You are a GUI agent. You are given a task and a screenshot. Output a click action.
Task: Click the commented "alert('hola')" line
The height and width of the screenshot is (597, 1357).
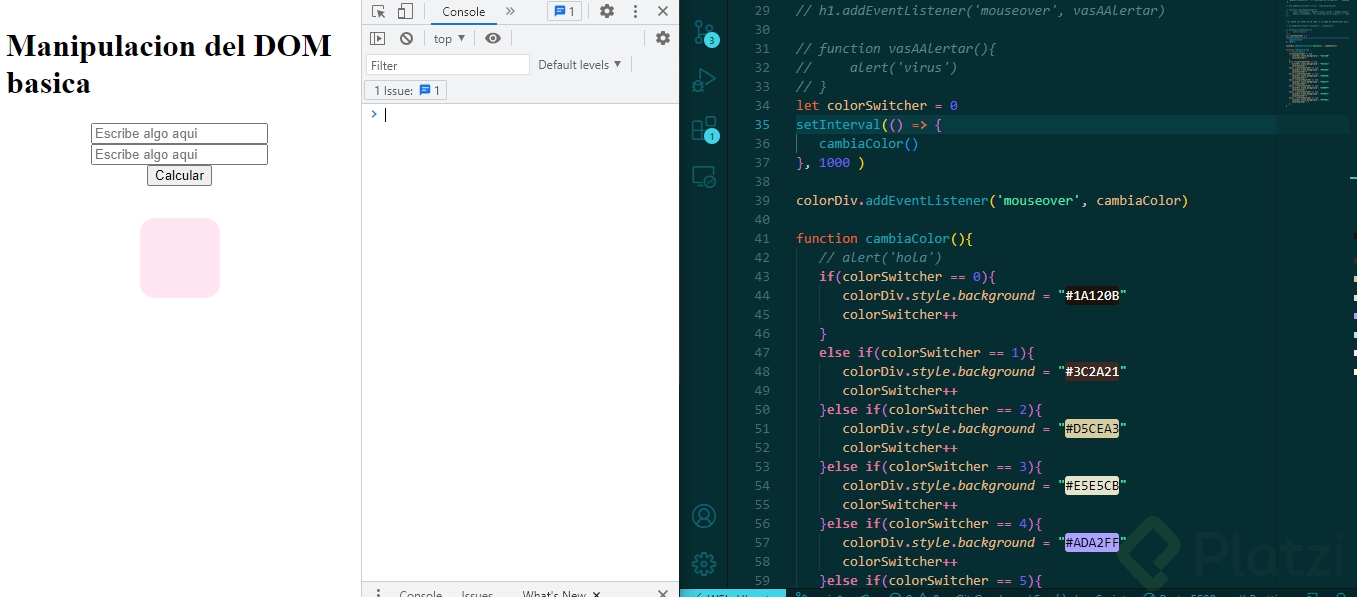(880, 258)
